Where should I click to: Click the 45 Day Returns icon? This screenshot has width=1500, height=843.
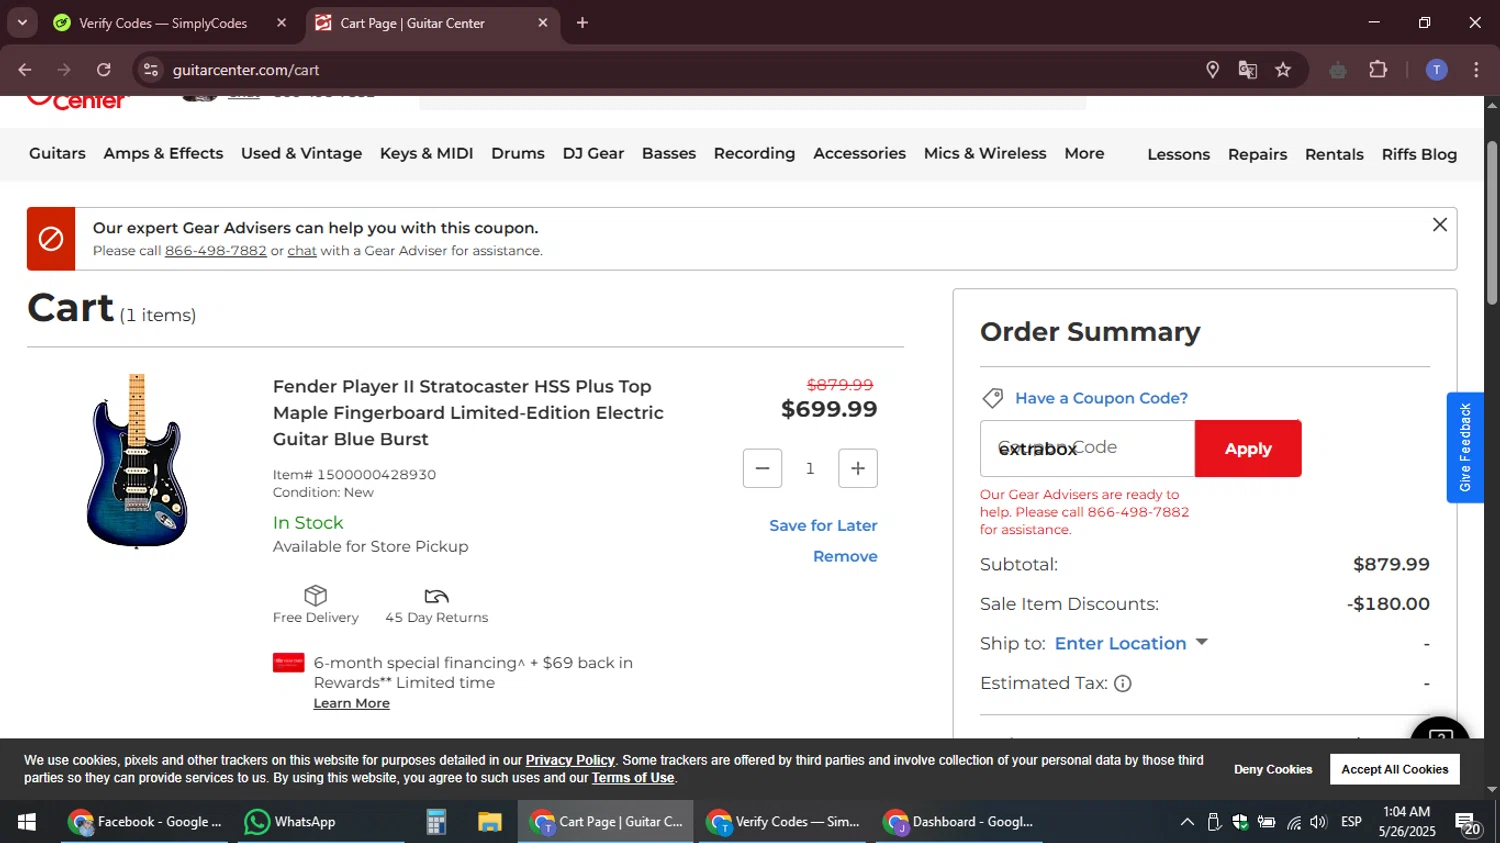pyautogui.click(x=437, y=597)
